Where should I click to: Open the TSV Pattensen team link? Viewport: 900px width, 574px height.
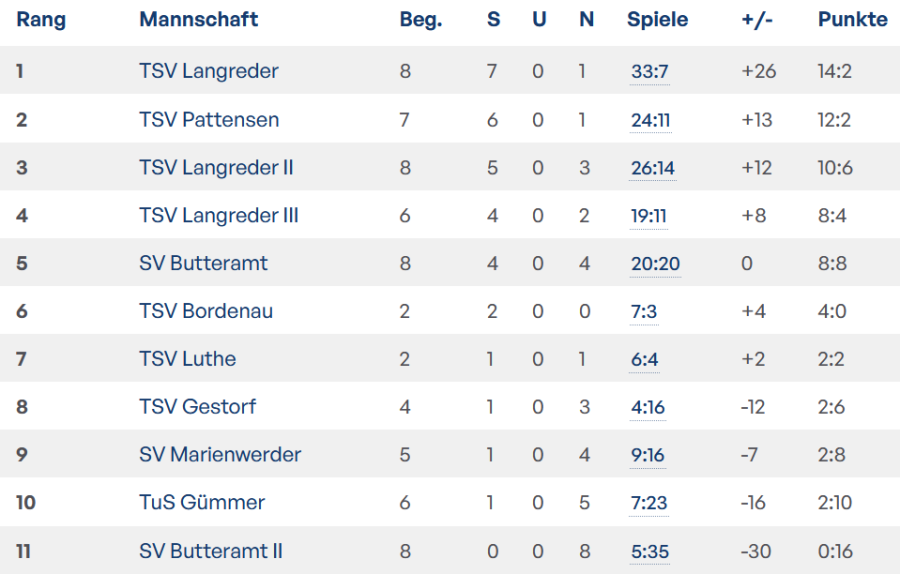[x=209, y=120]
